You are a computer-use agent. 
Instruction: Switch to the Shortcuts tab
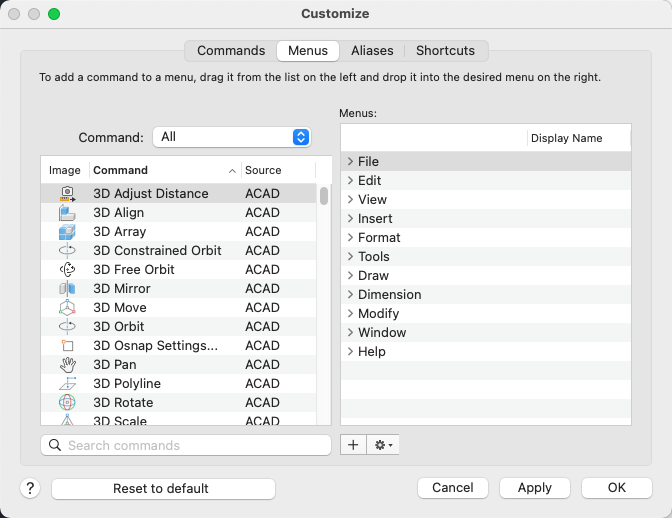pyautogui.click(x=446, y=51)
